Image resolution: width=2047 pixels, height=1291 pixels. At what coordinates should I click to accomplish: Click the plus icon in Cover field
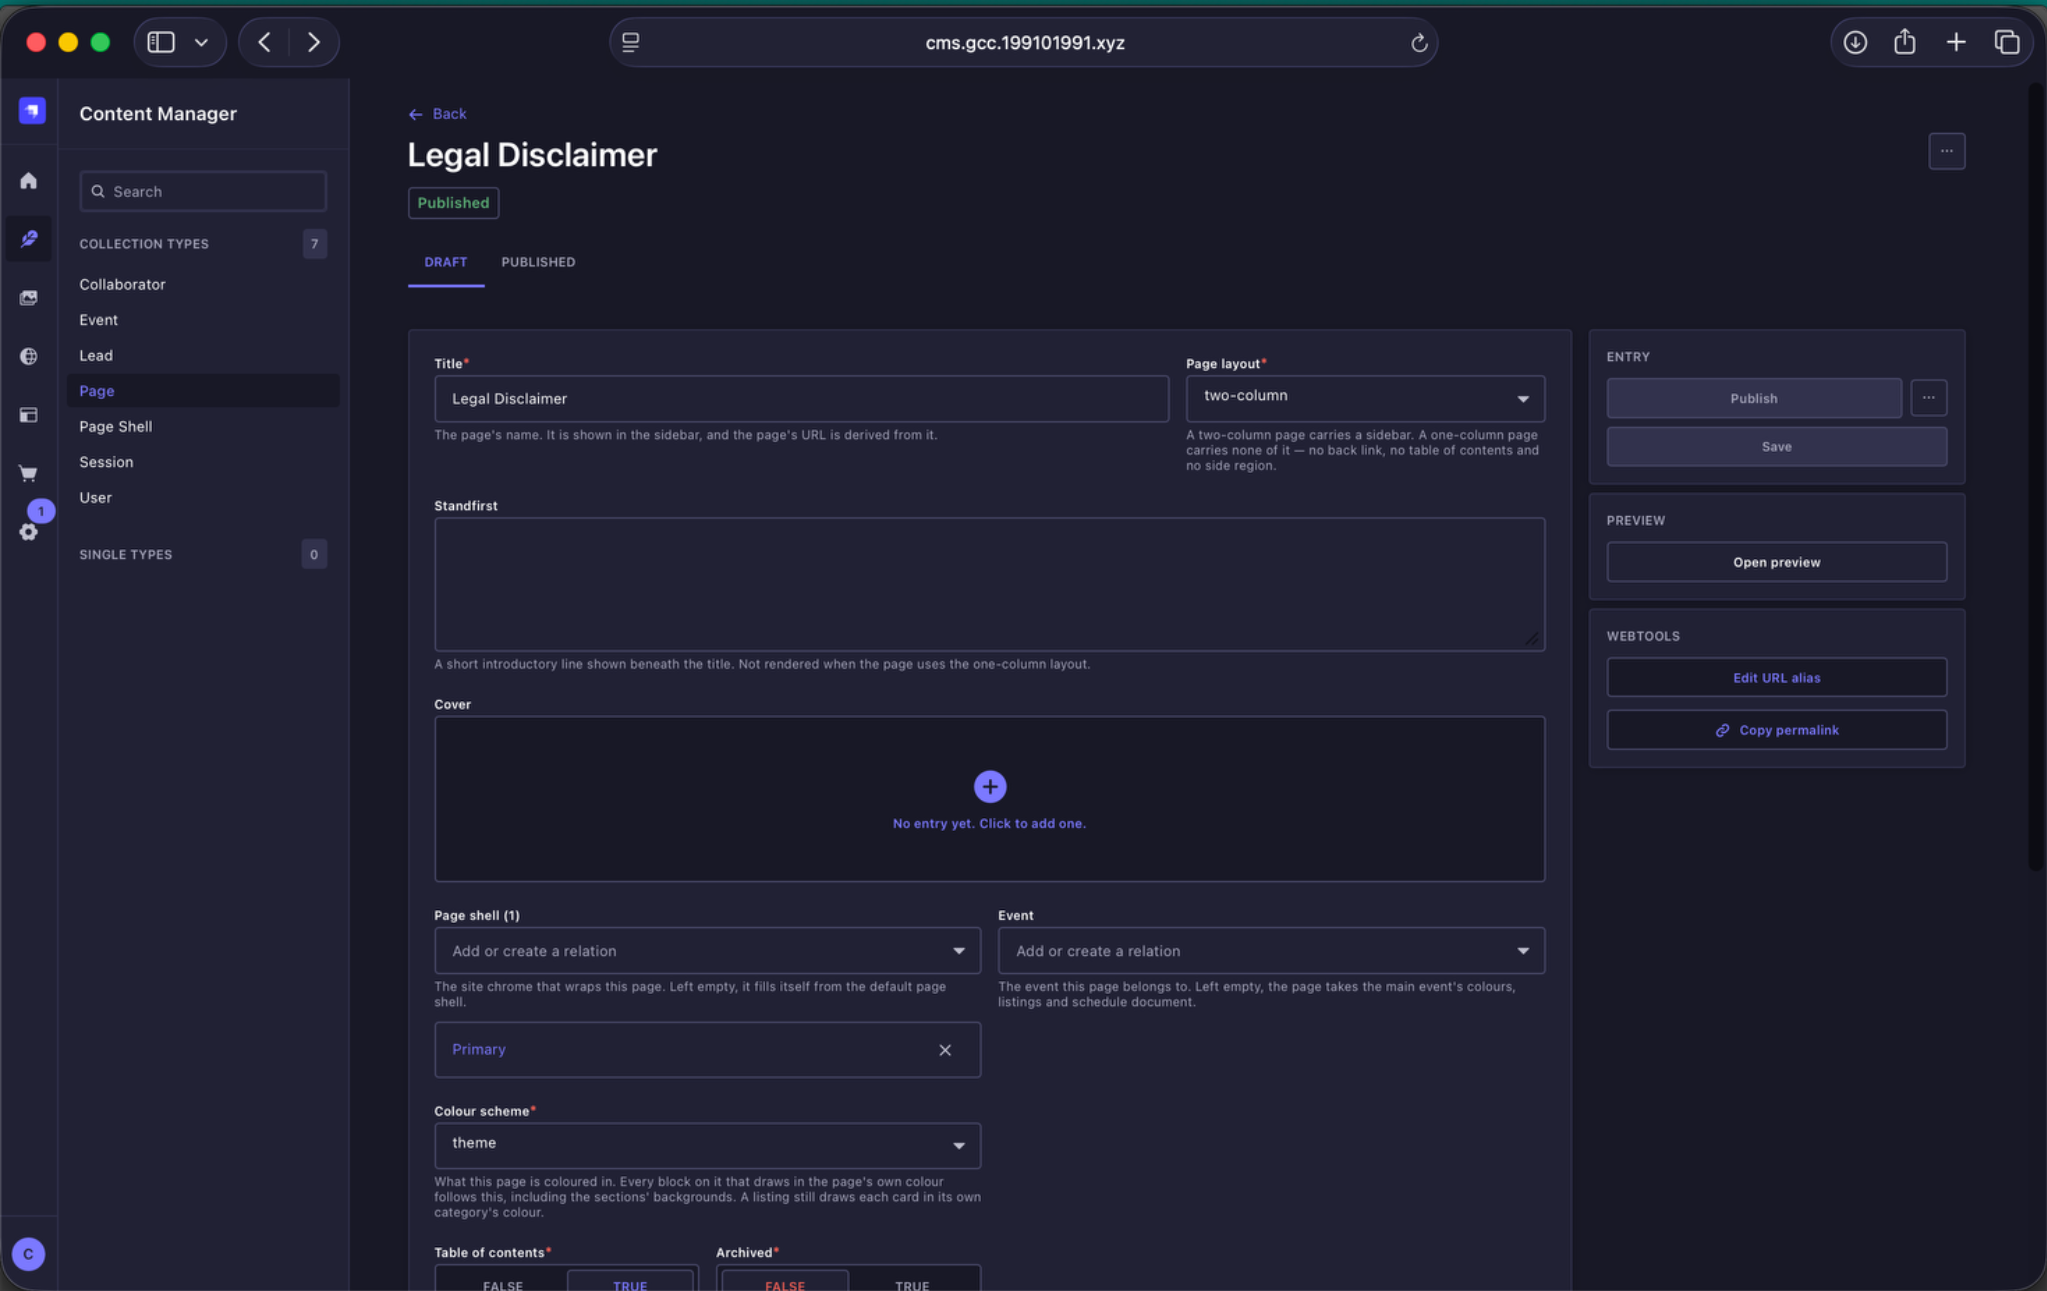(989, 787)
